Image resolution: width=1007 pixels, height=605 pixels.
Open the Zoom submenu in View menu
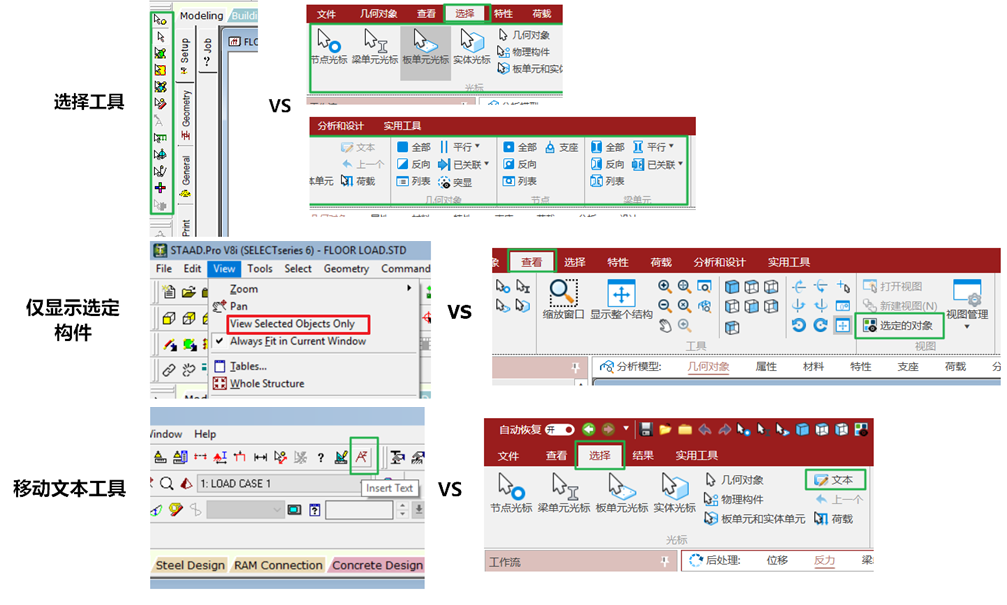[x=315, y=289]
